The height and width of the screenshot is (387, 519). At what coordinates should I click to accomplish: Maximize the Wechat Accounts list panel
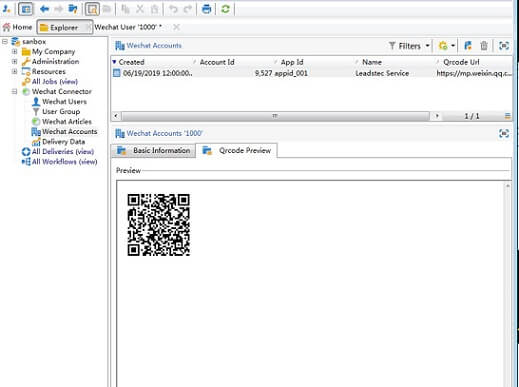click(504, 46)
